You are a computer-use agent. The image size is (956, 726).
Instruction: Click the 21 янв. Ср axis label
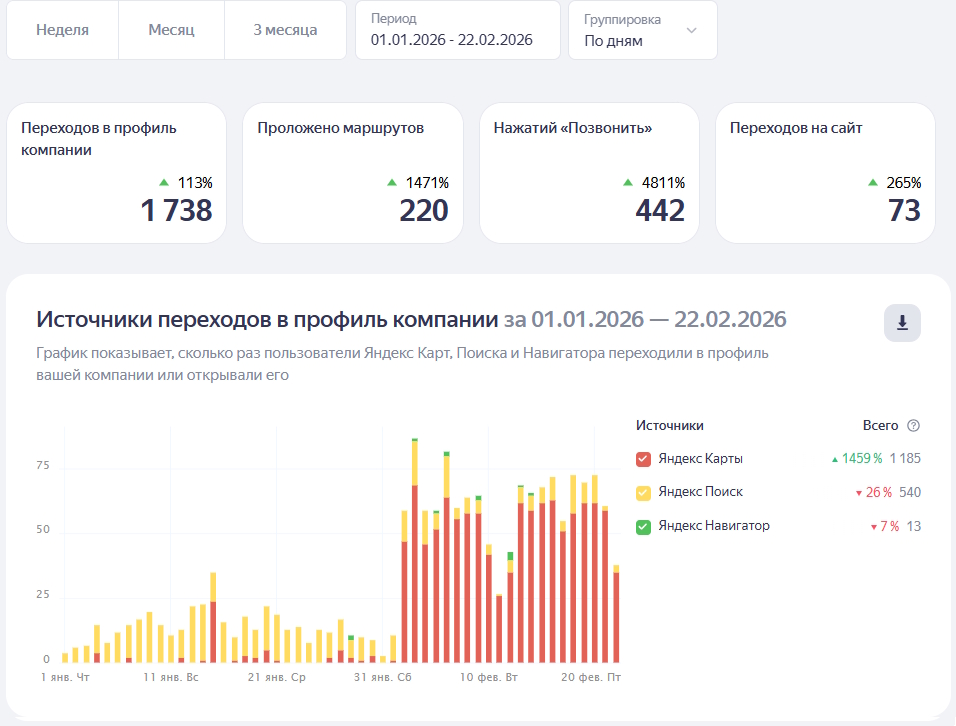click(277, 677)
